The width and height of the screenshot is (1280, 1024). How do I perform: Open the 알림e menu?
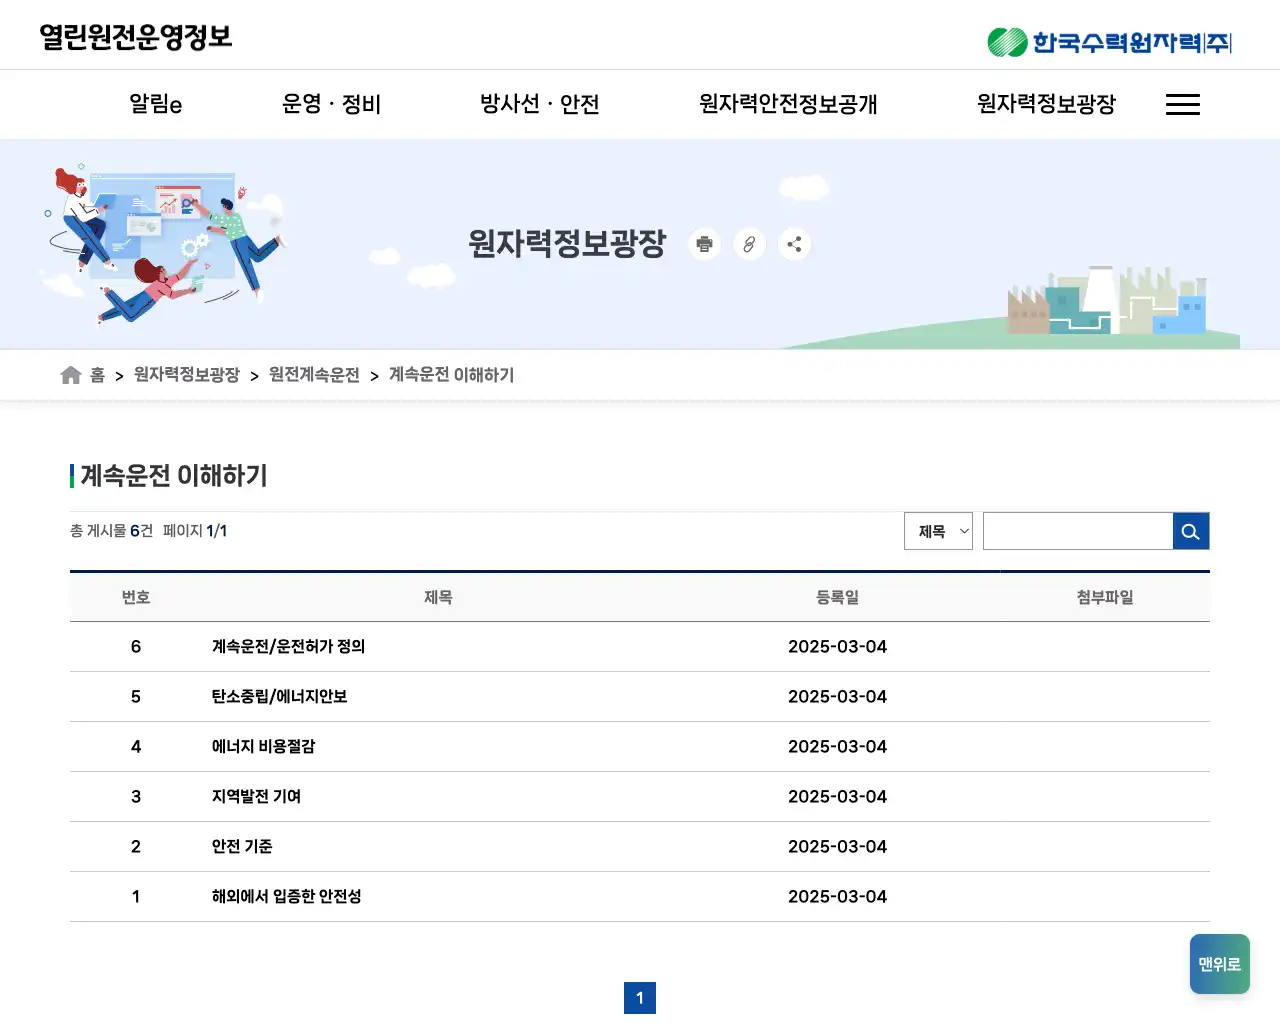point(156,104)
